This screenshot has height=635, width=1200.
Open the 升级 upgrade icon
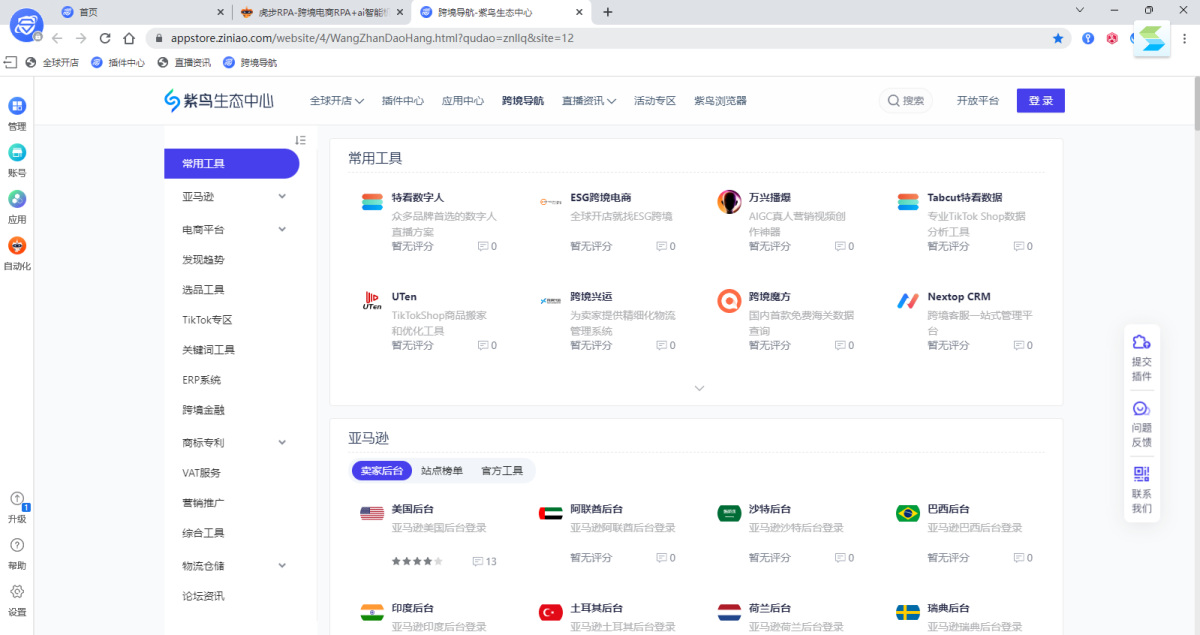click(18, 505)
